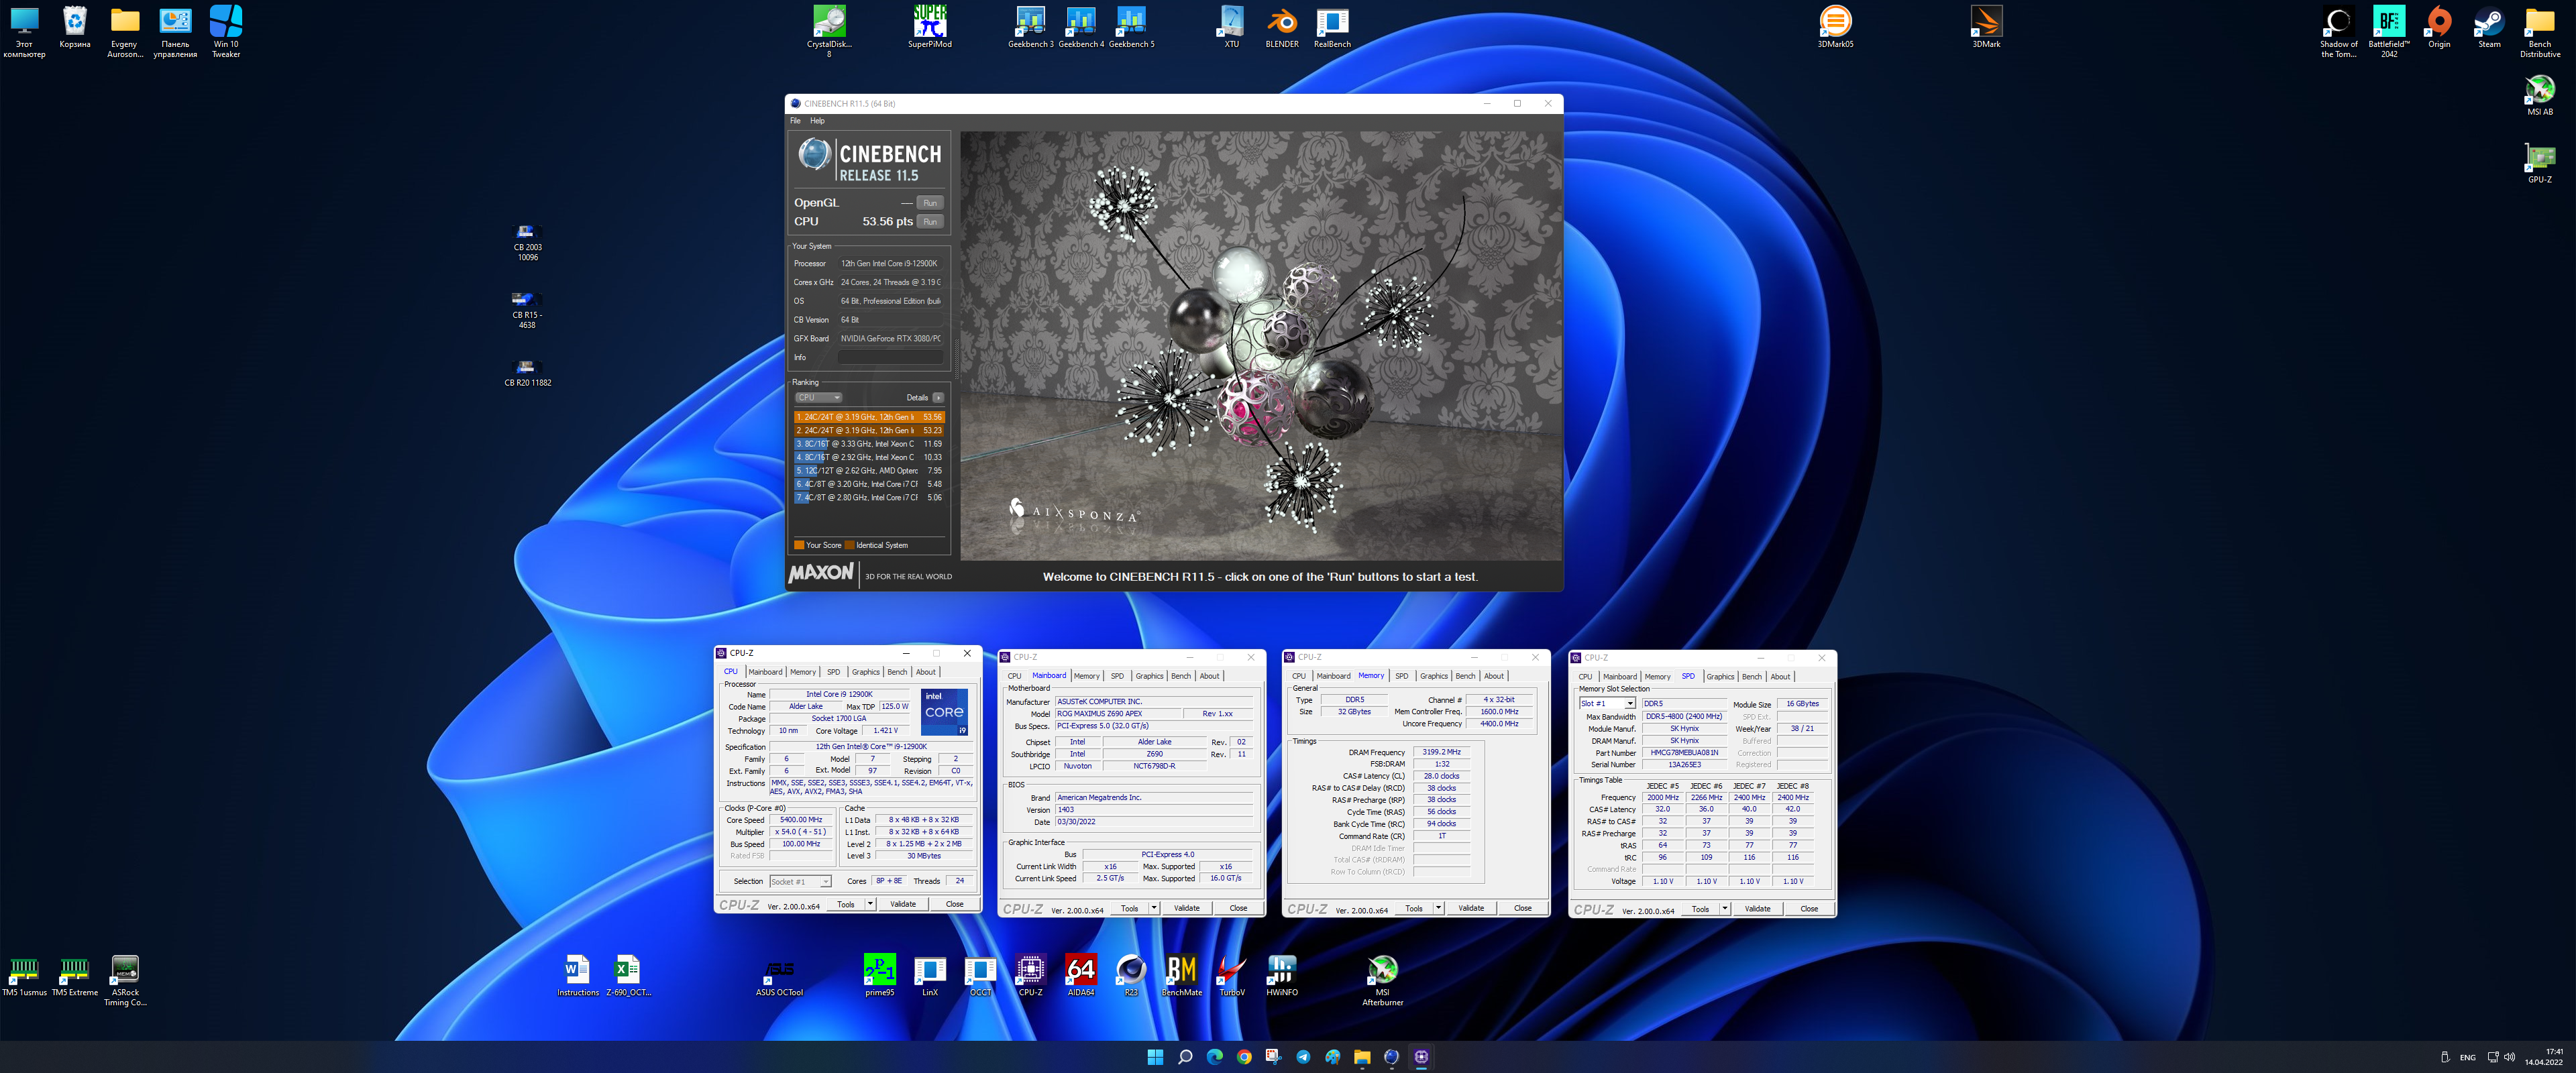Click the Windows Start button on taskbar
The width and height of the screenshot is (2576, 1073).
tap(1155, 1057)
